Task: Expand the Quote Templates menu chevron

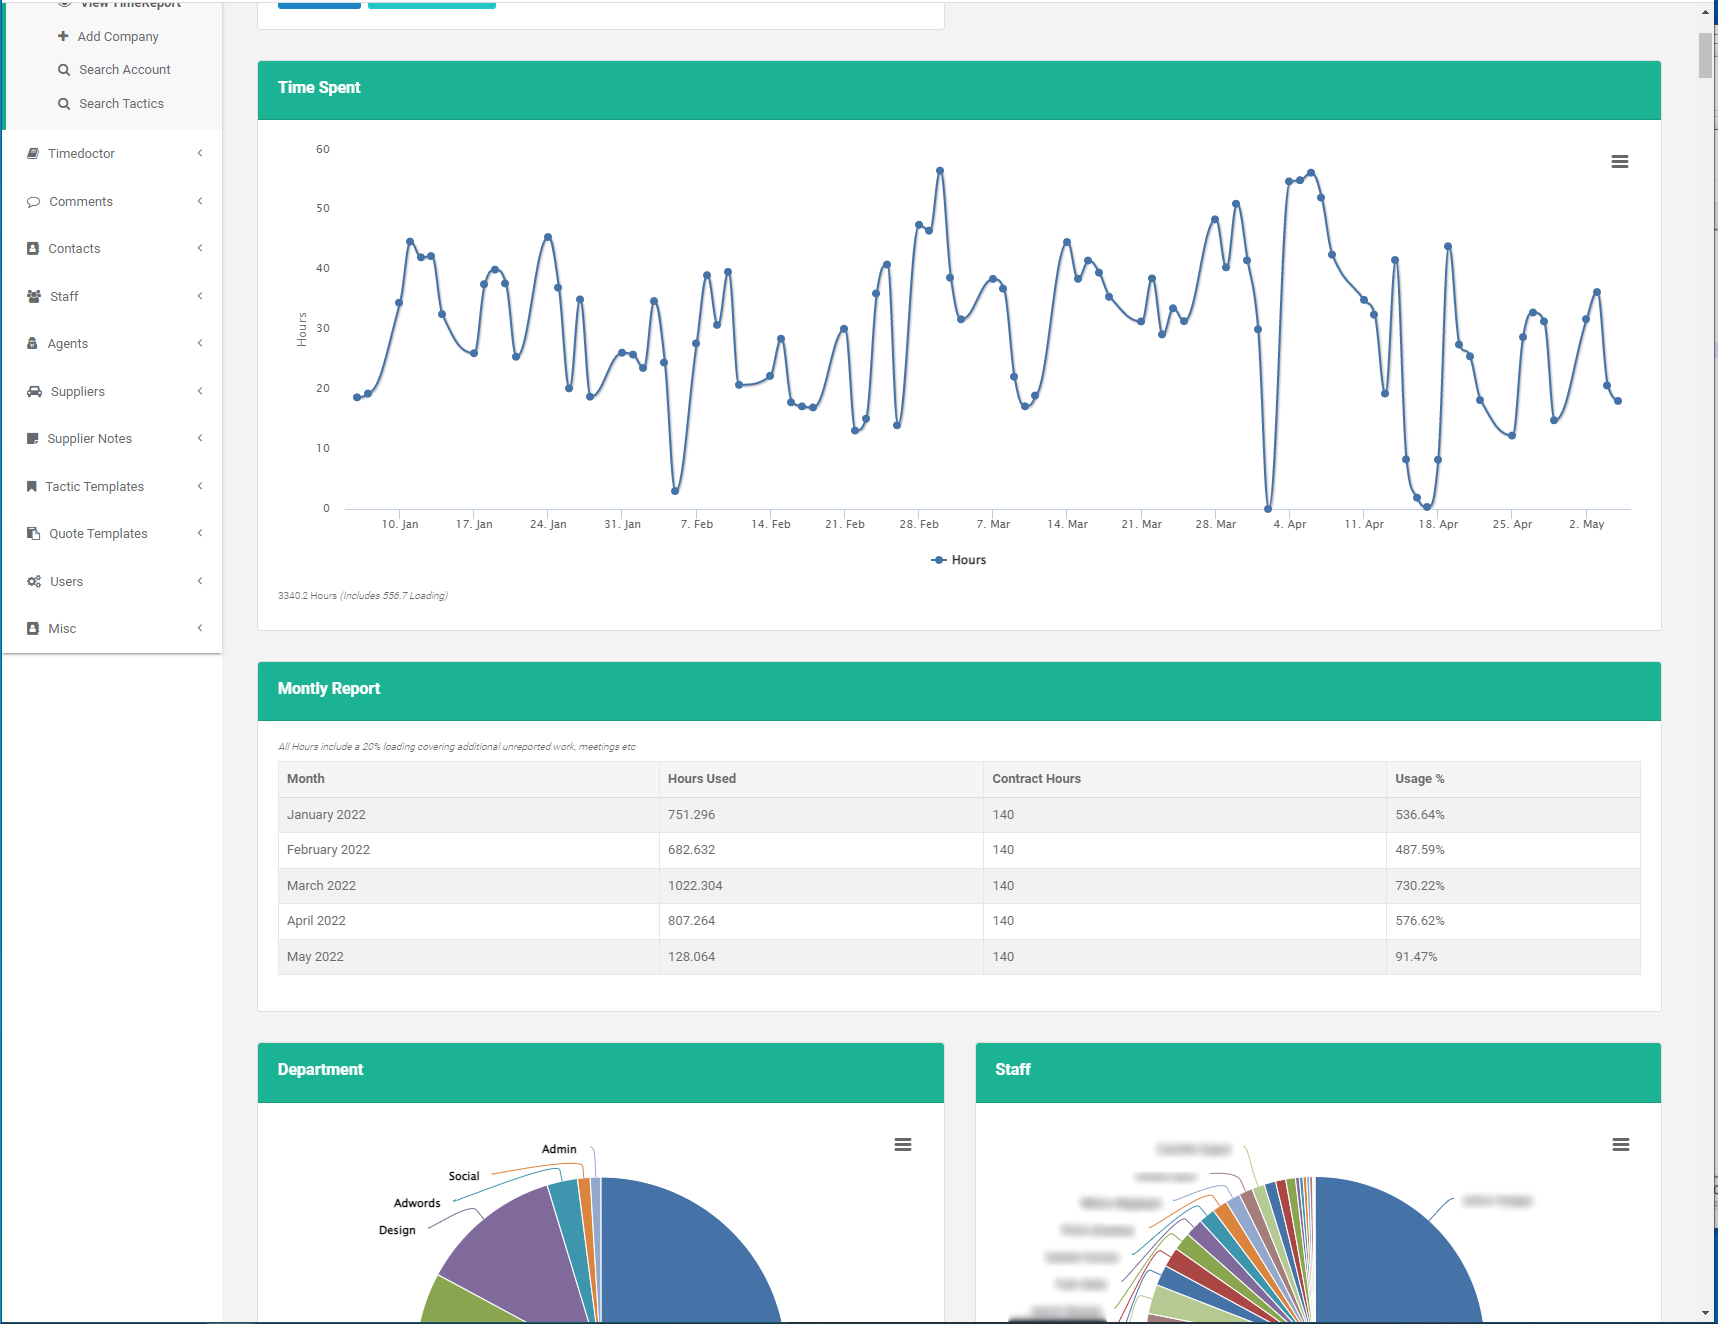Action: [x=200, y=533]
